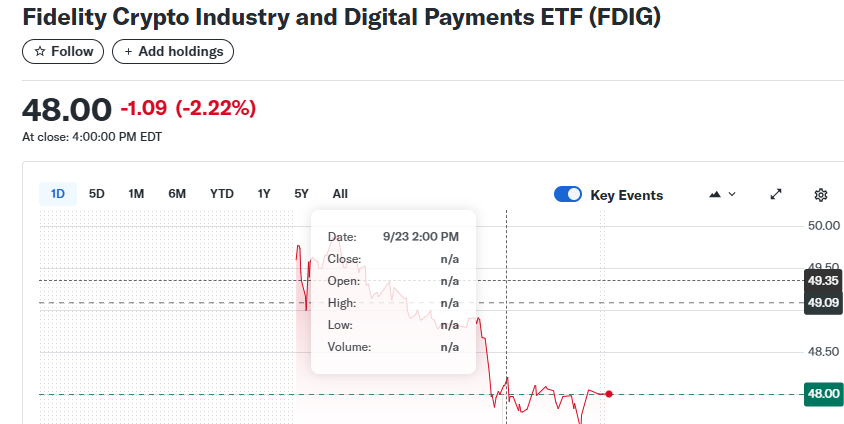
Task: Switch to the 5D range
Action: coord(97,194)
